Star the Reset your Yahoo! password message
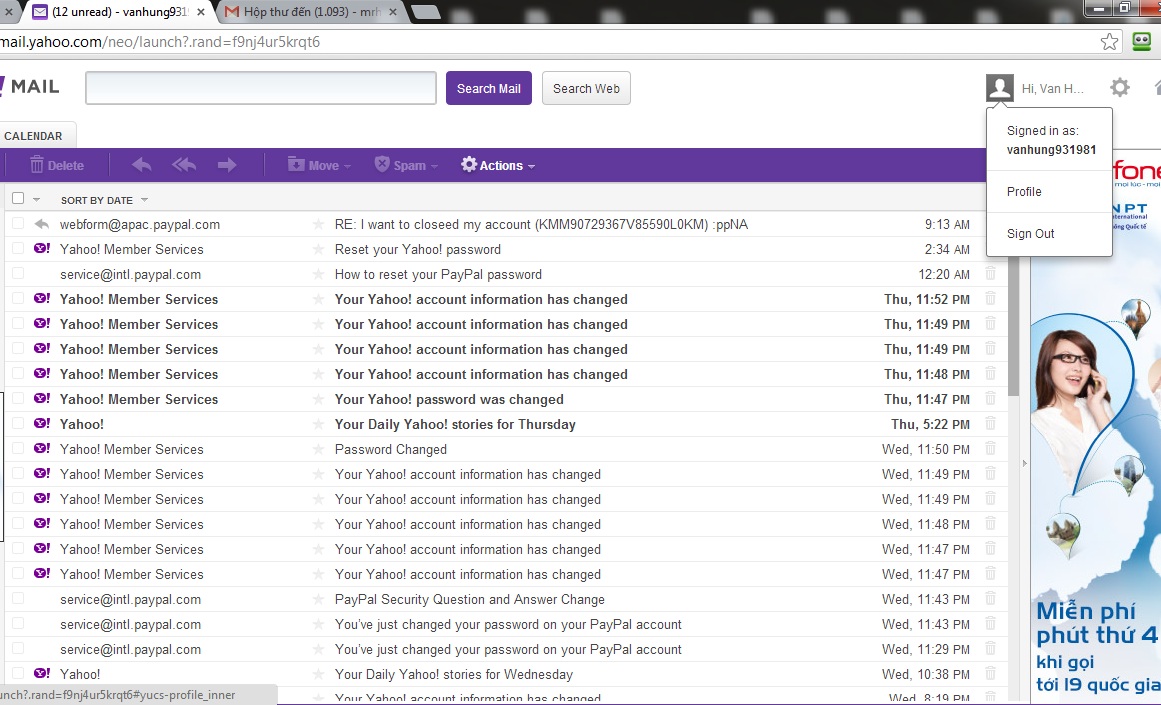Viewport: 1161px width, 705px height. pyautogui.click(x=318, y=250)
